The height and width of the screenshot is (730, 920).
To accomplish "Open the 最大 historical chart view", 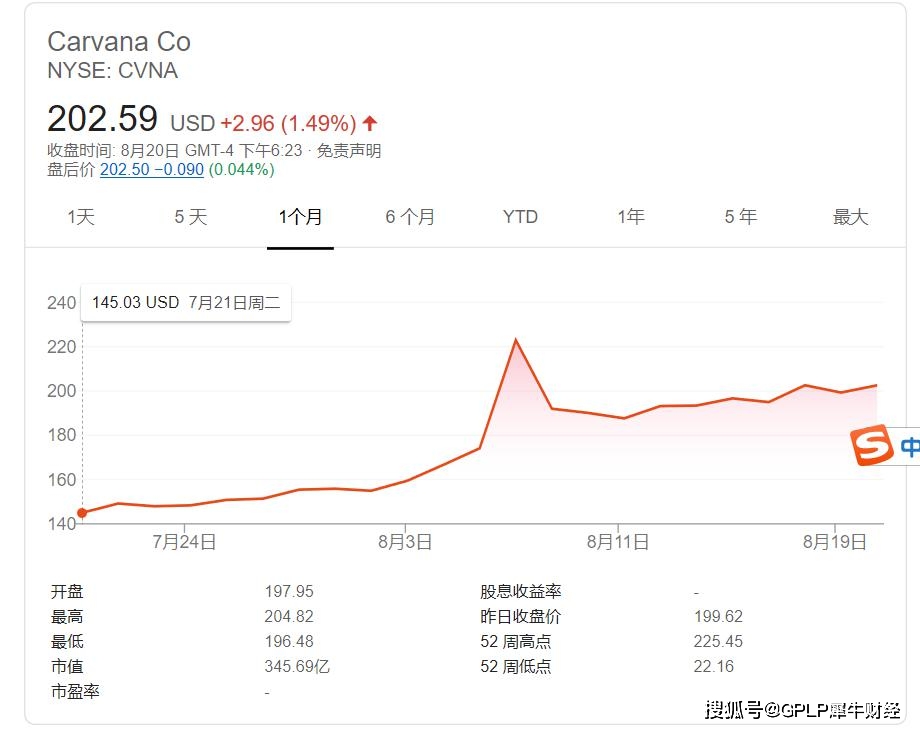I will [850, 216].
